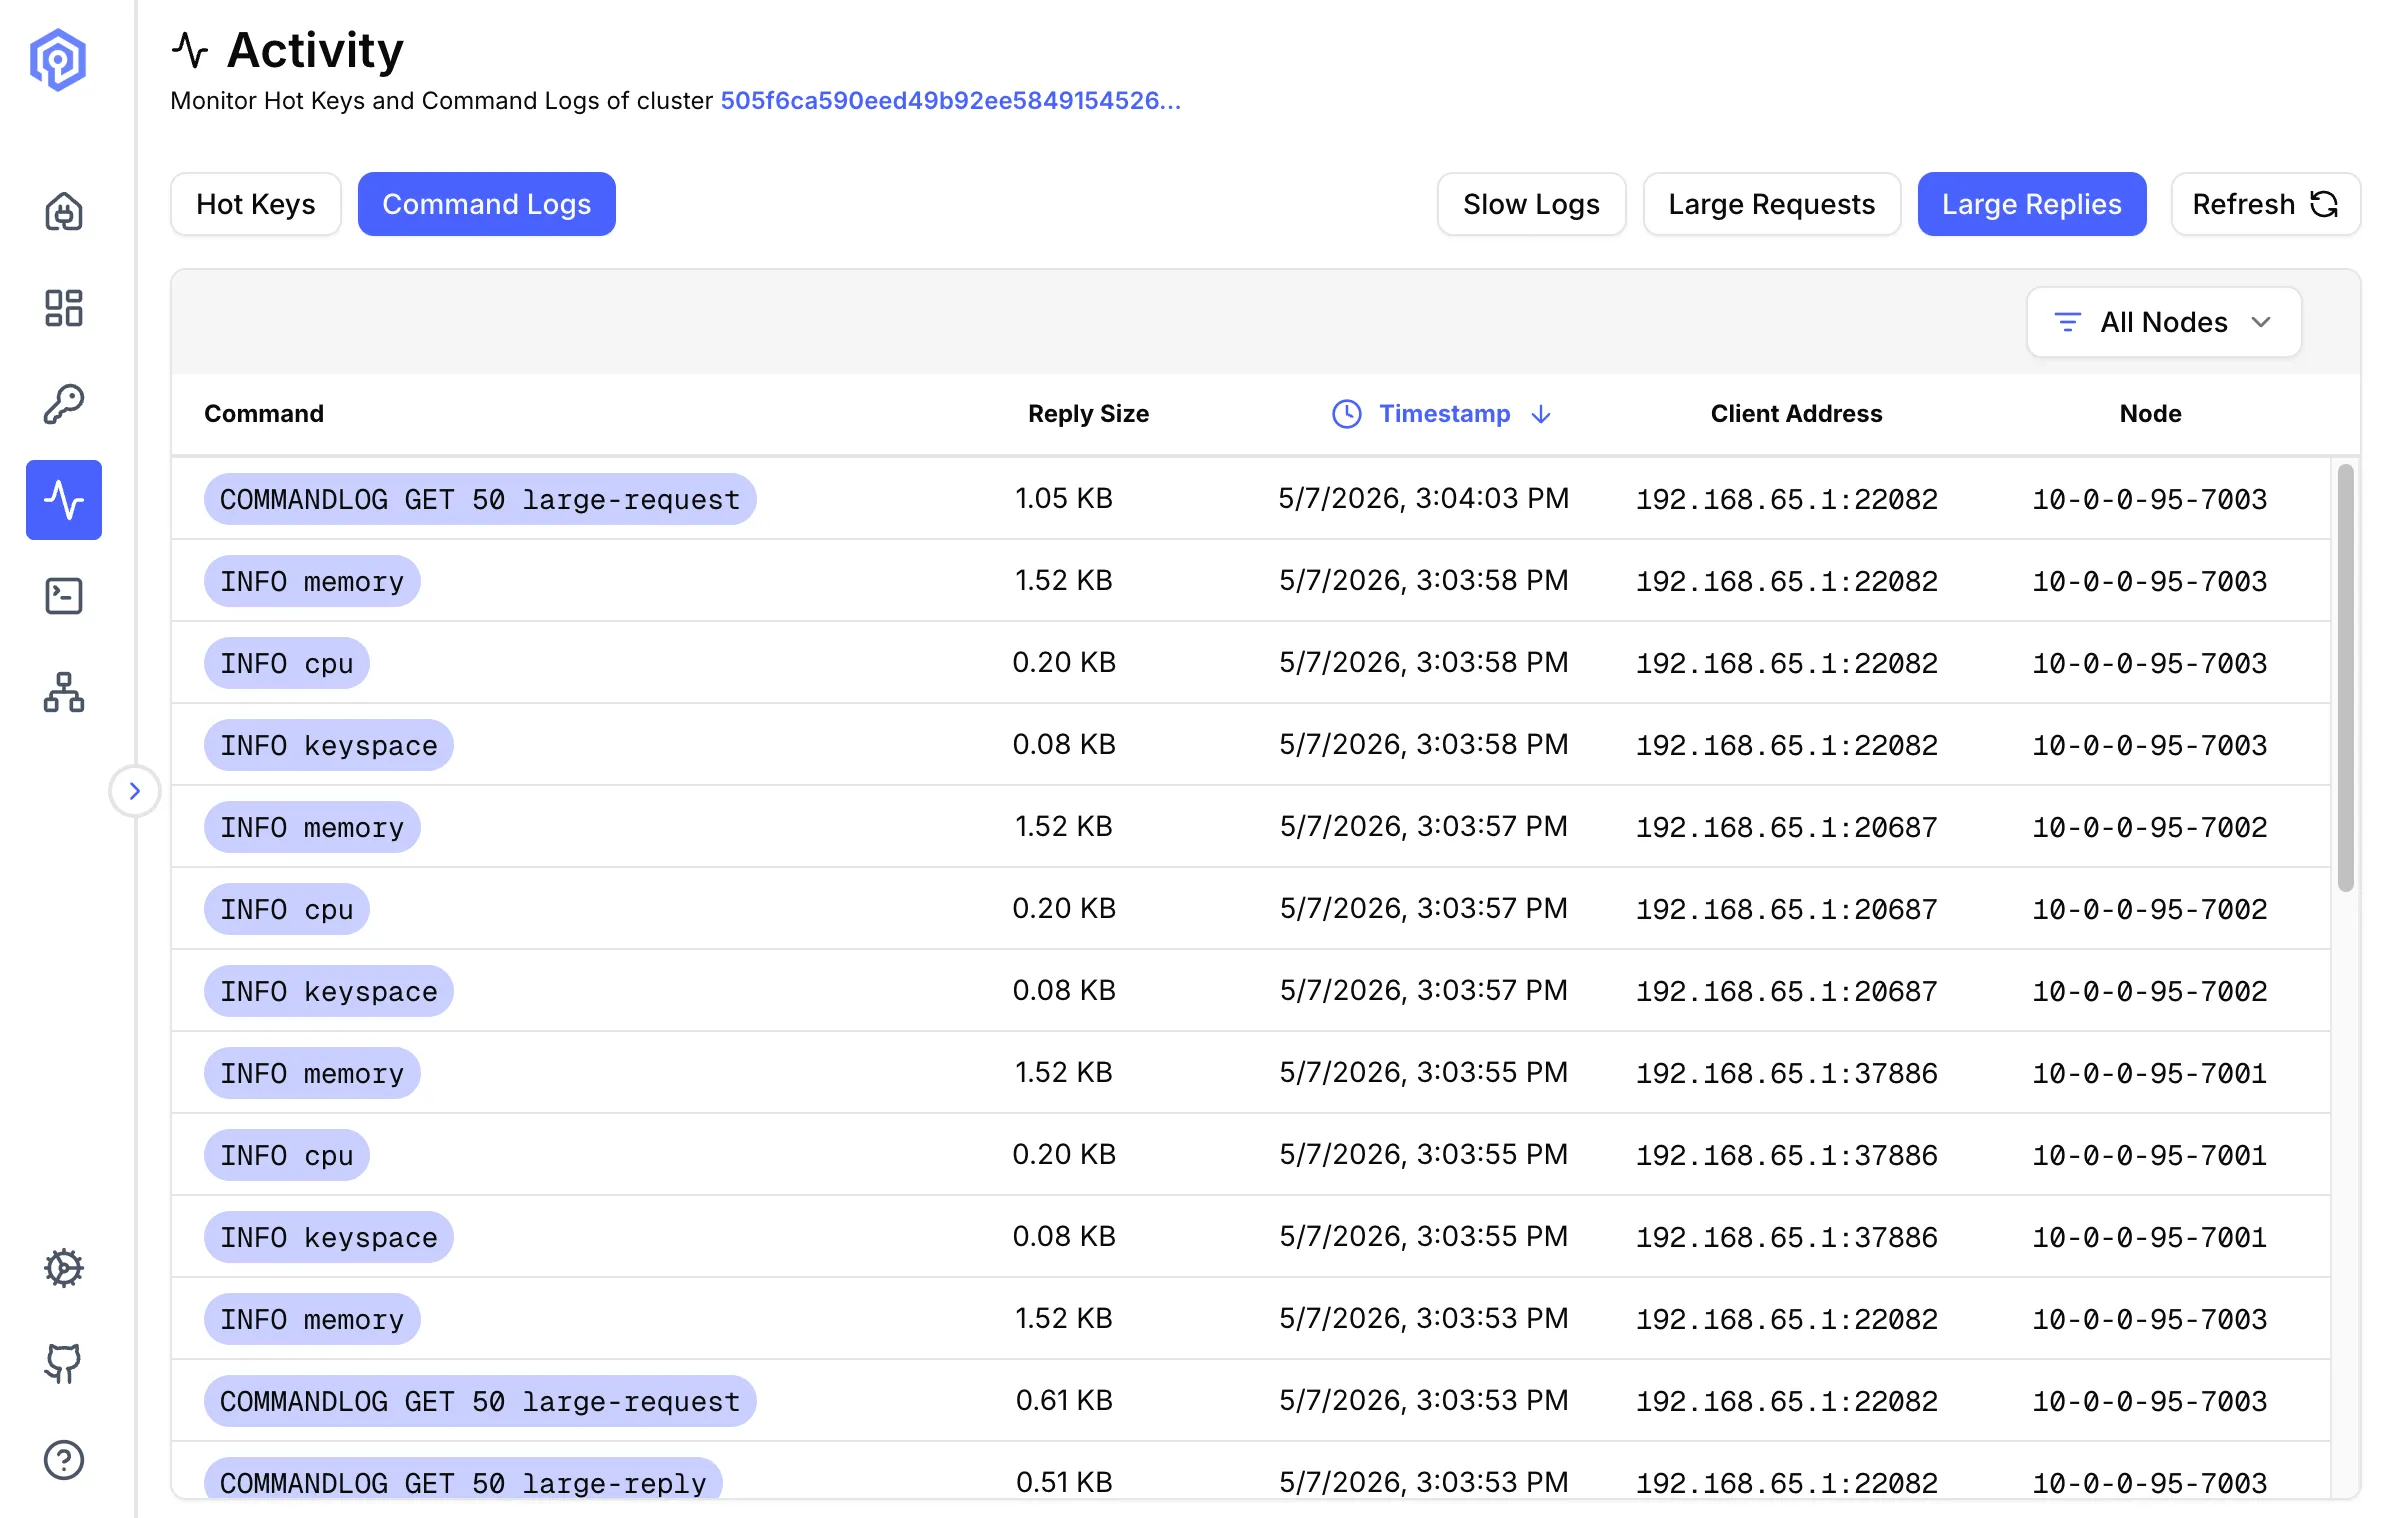Sort by the Timestamp column header

pyautogui.click(x=1444, y=414)
